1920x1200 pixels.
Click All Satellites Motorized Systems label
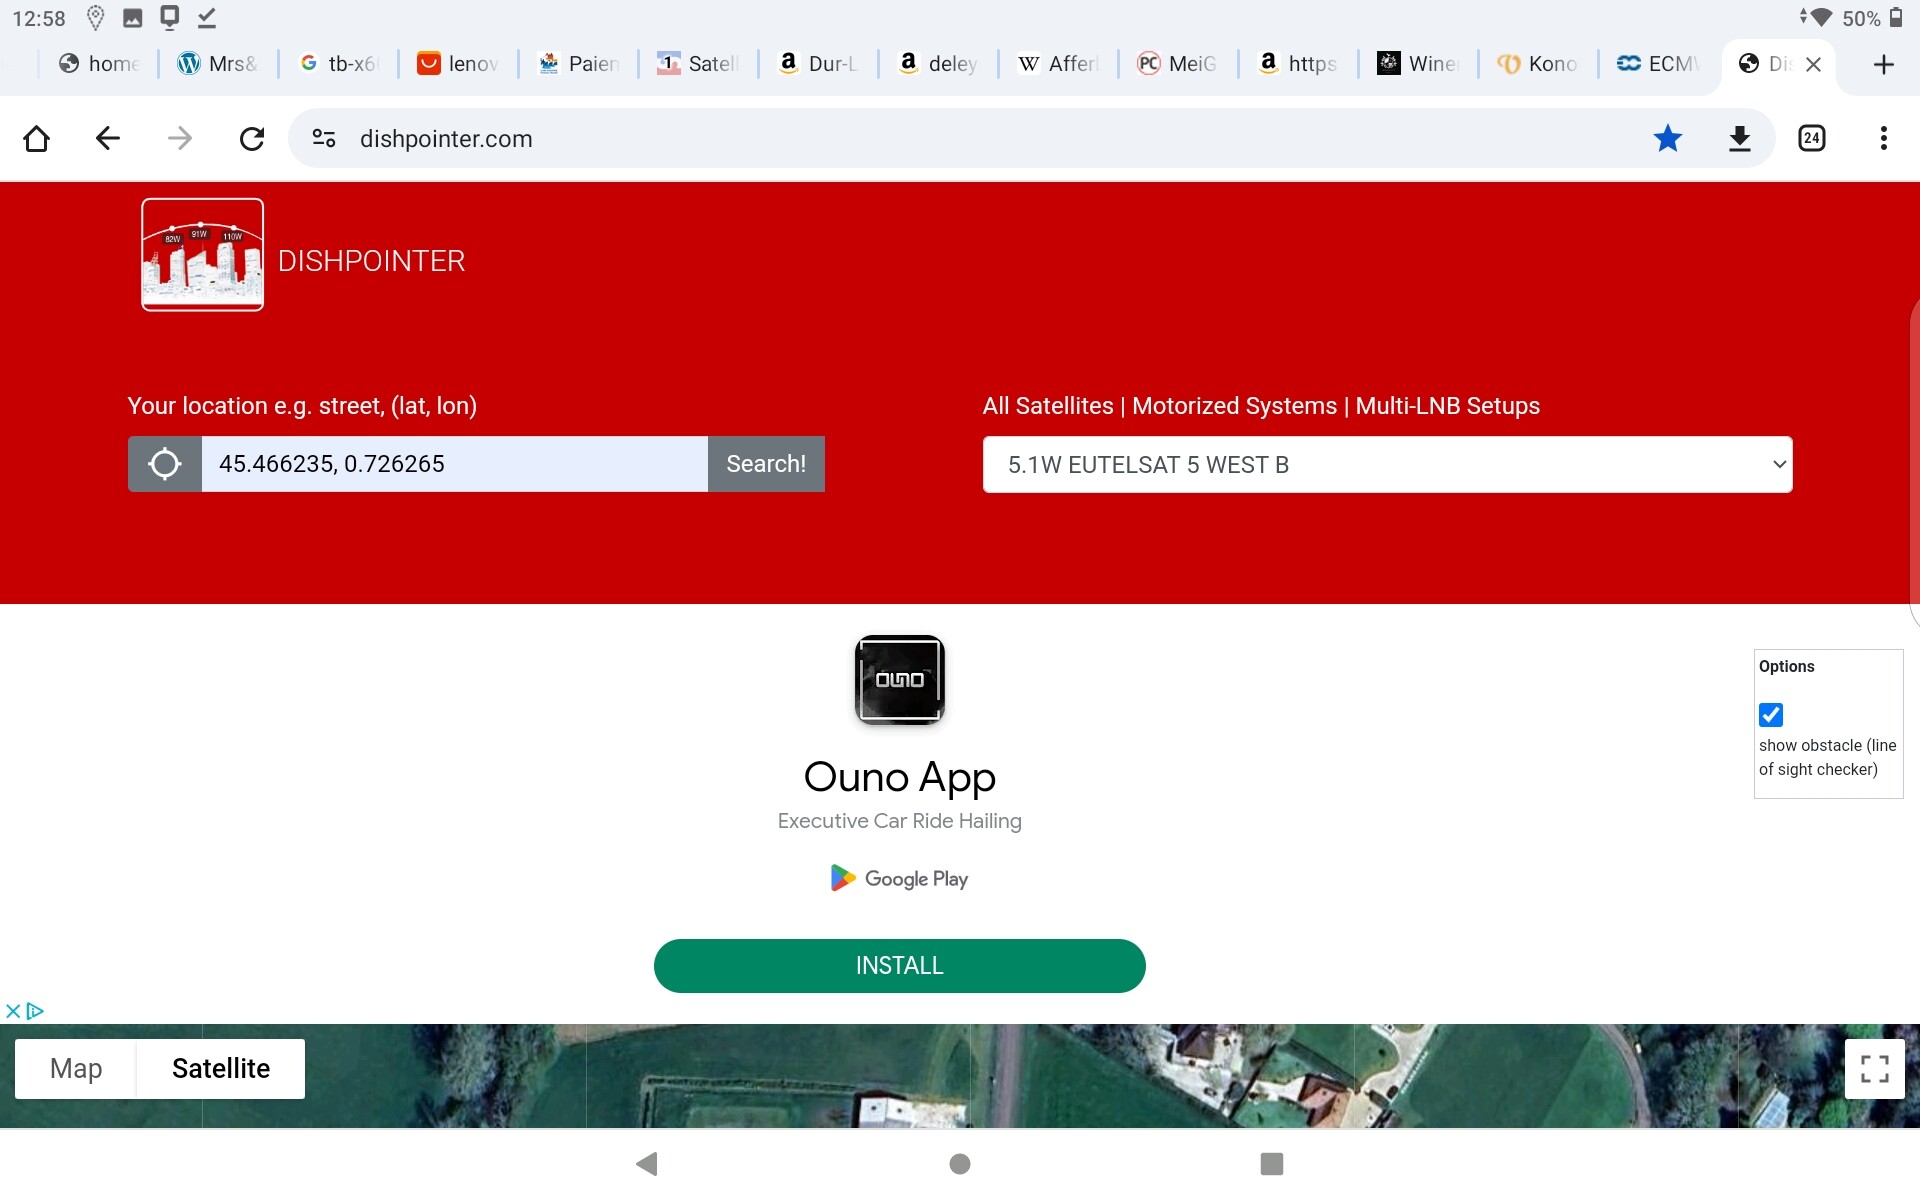(x=1261, y=406)
